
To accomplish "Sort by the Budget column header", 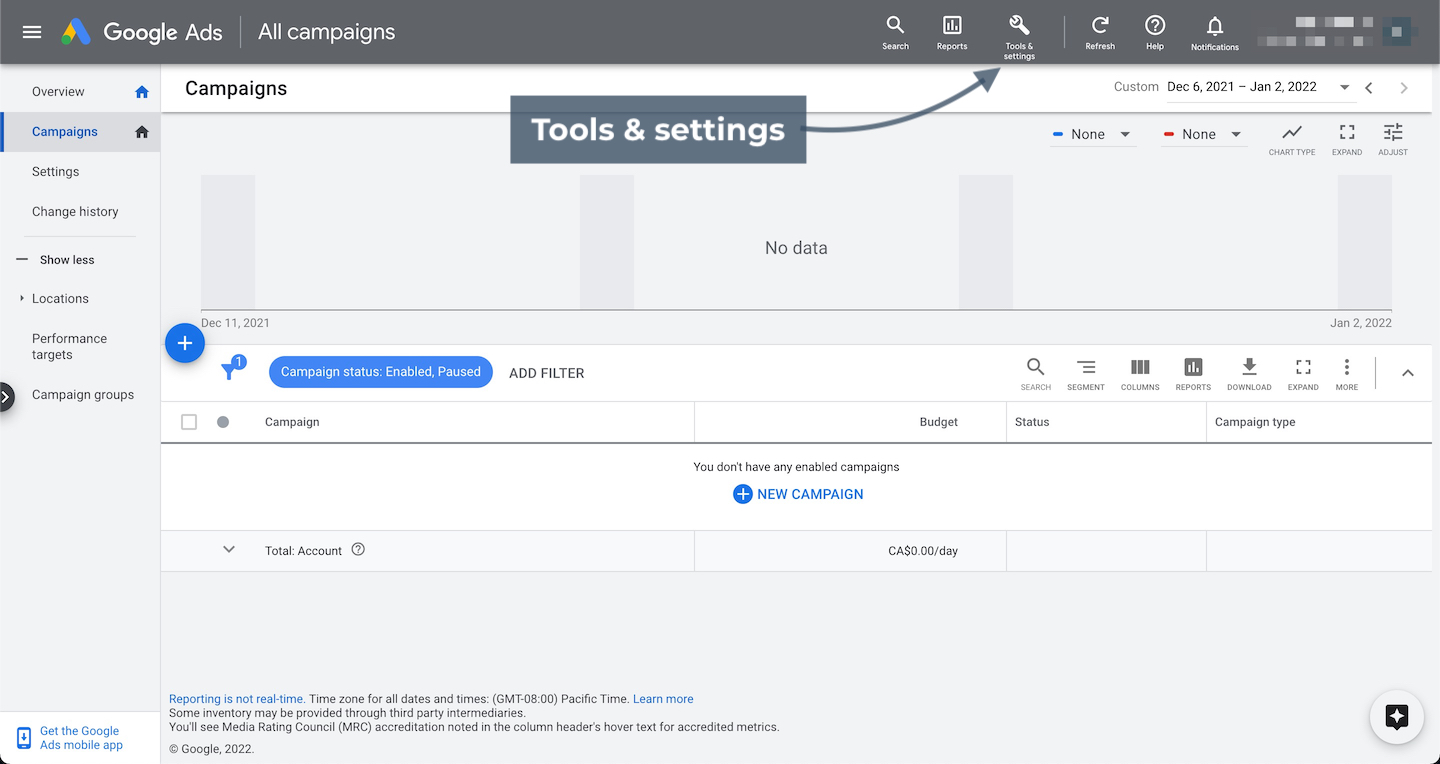I will point(938,422).
